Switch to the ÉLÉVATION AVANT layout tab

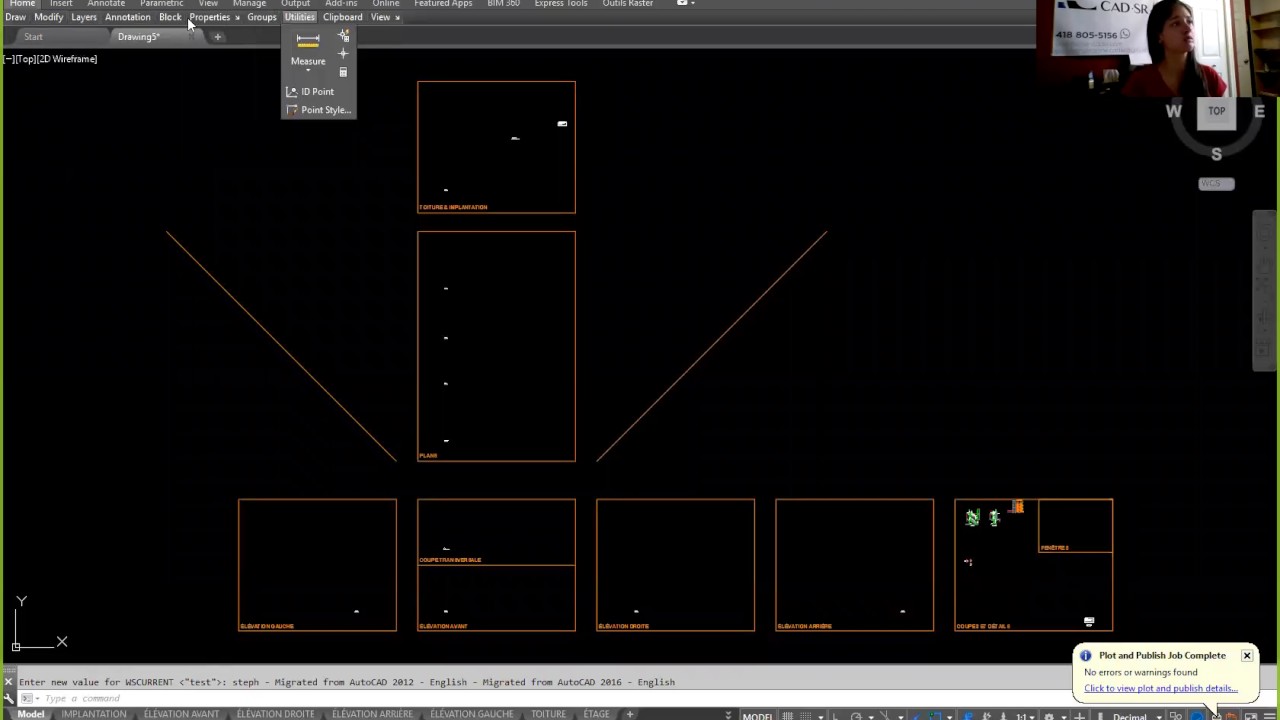pyautogui.click(x=181, y=714)
